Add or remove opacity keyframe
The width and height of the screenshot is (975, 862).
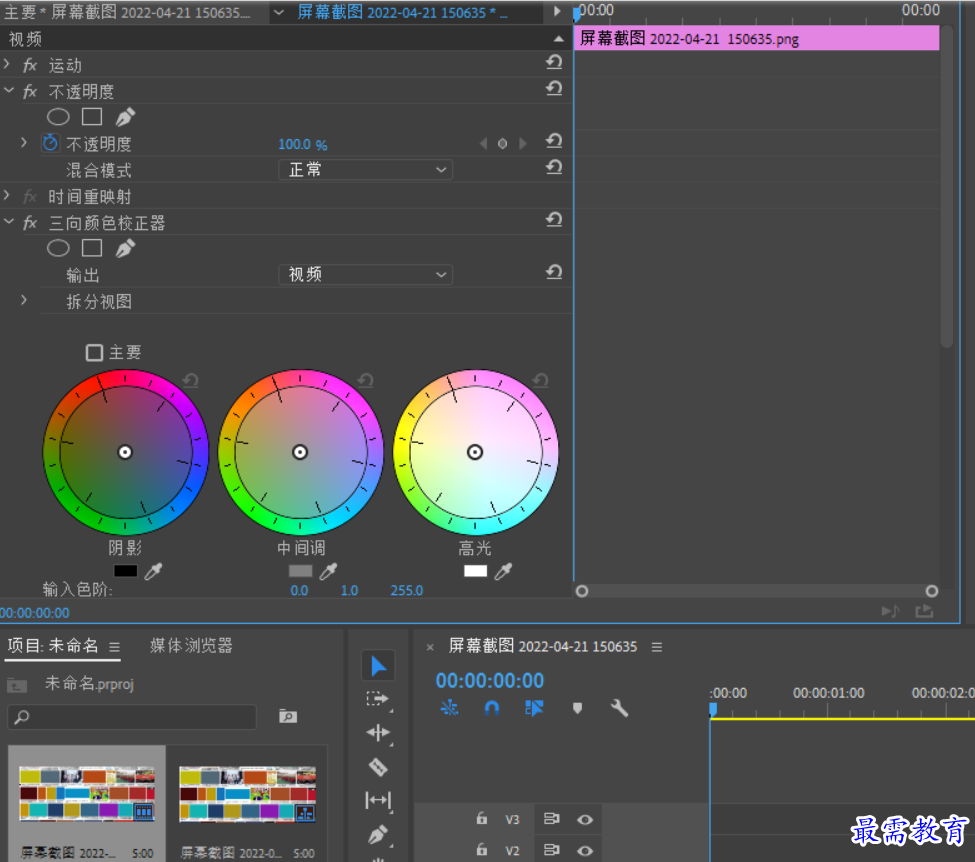click(502, 144)
